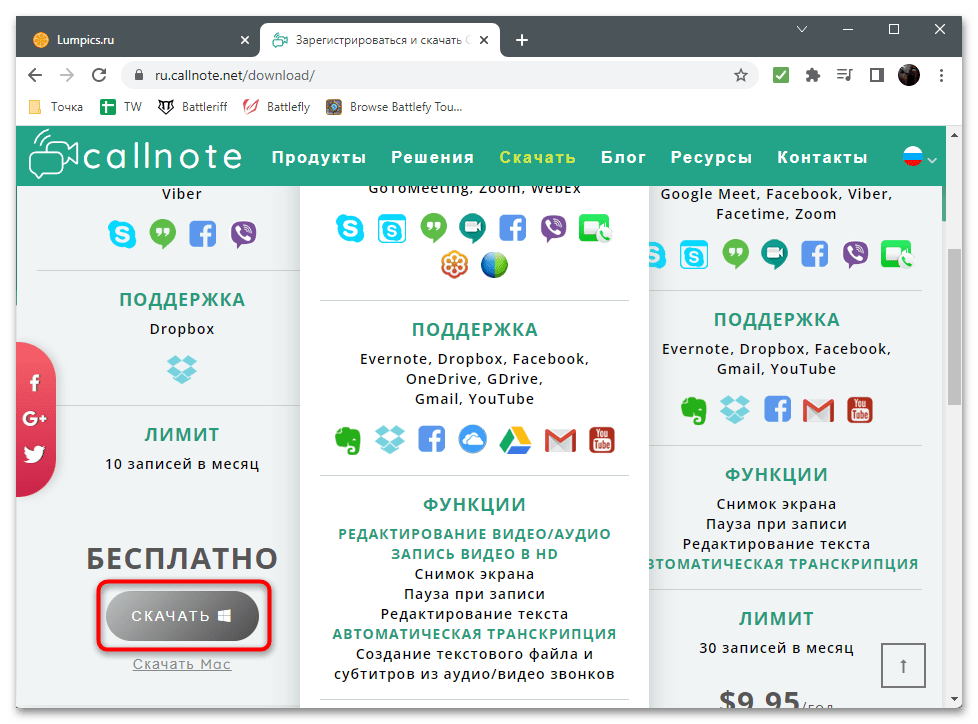Click the OneDrive cloud icon

[473, 440]
